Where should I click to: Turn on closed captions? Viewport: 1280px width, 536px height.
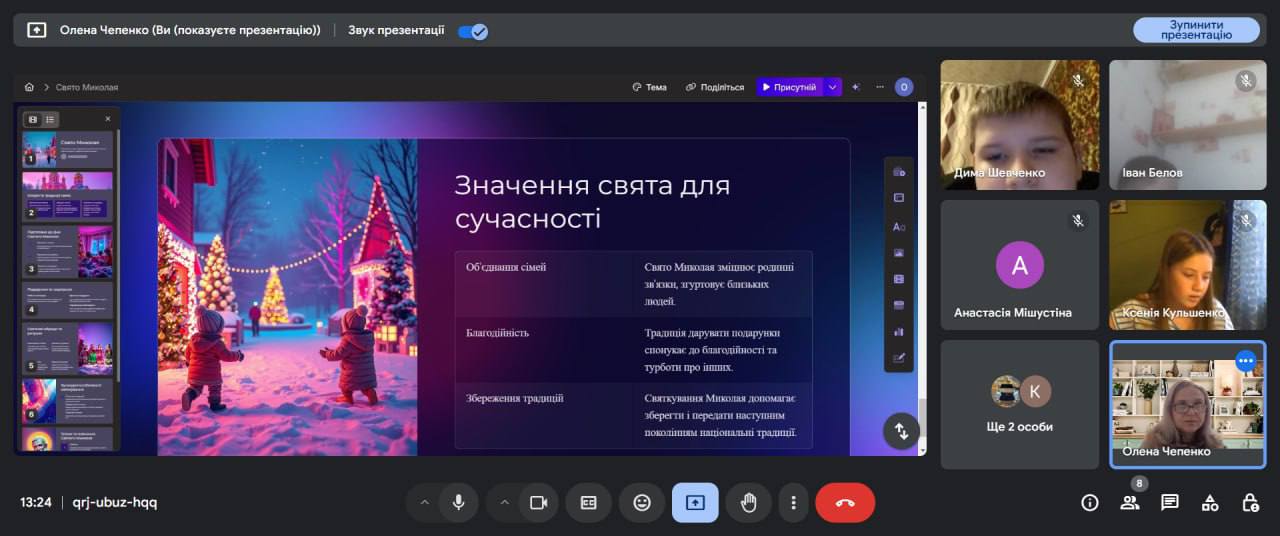(588, 503)
